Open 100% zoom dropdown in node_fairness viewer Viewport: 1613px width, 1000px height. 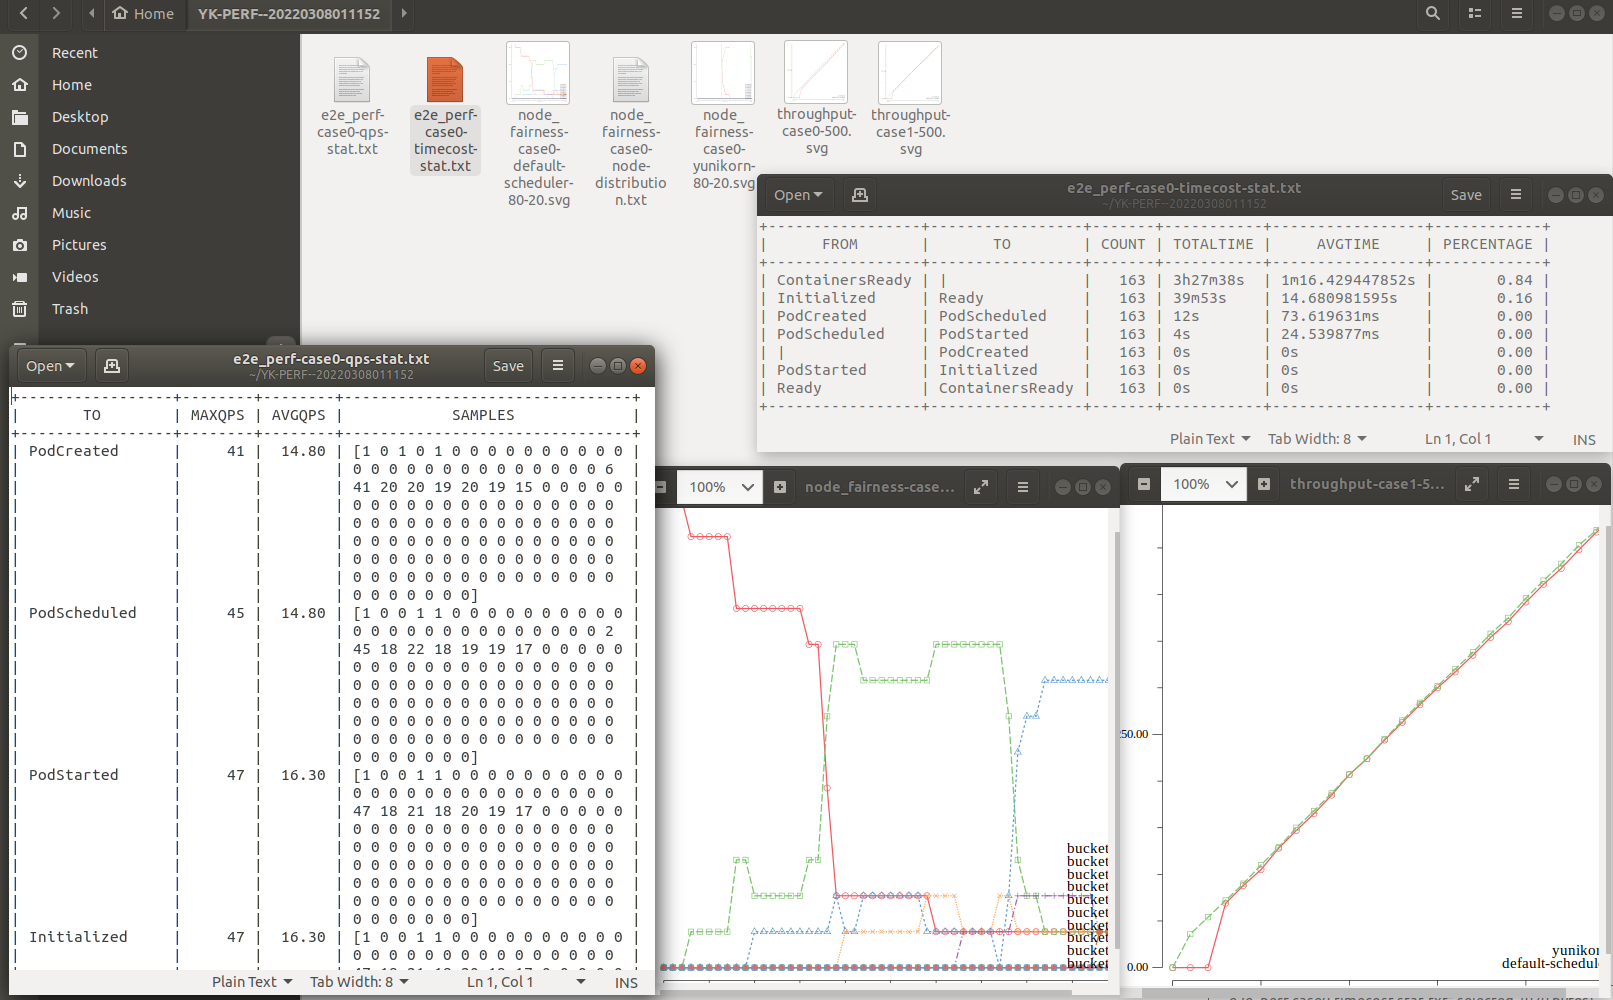pyautogui.click(x=720, y=487)
